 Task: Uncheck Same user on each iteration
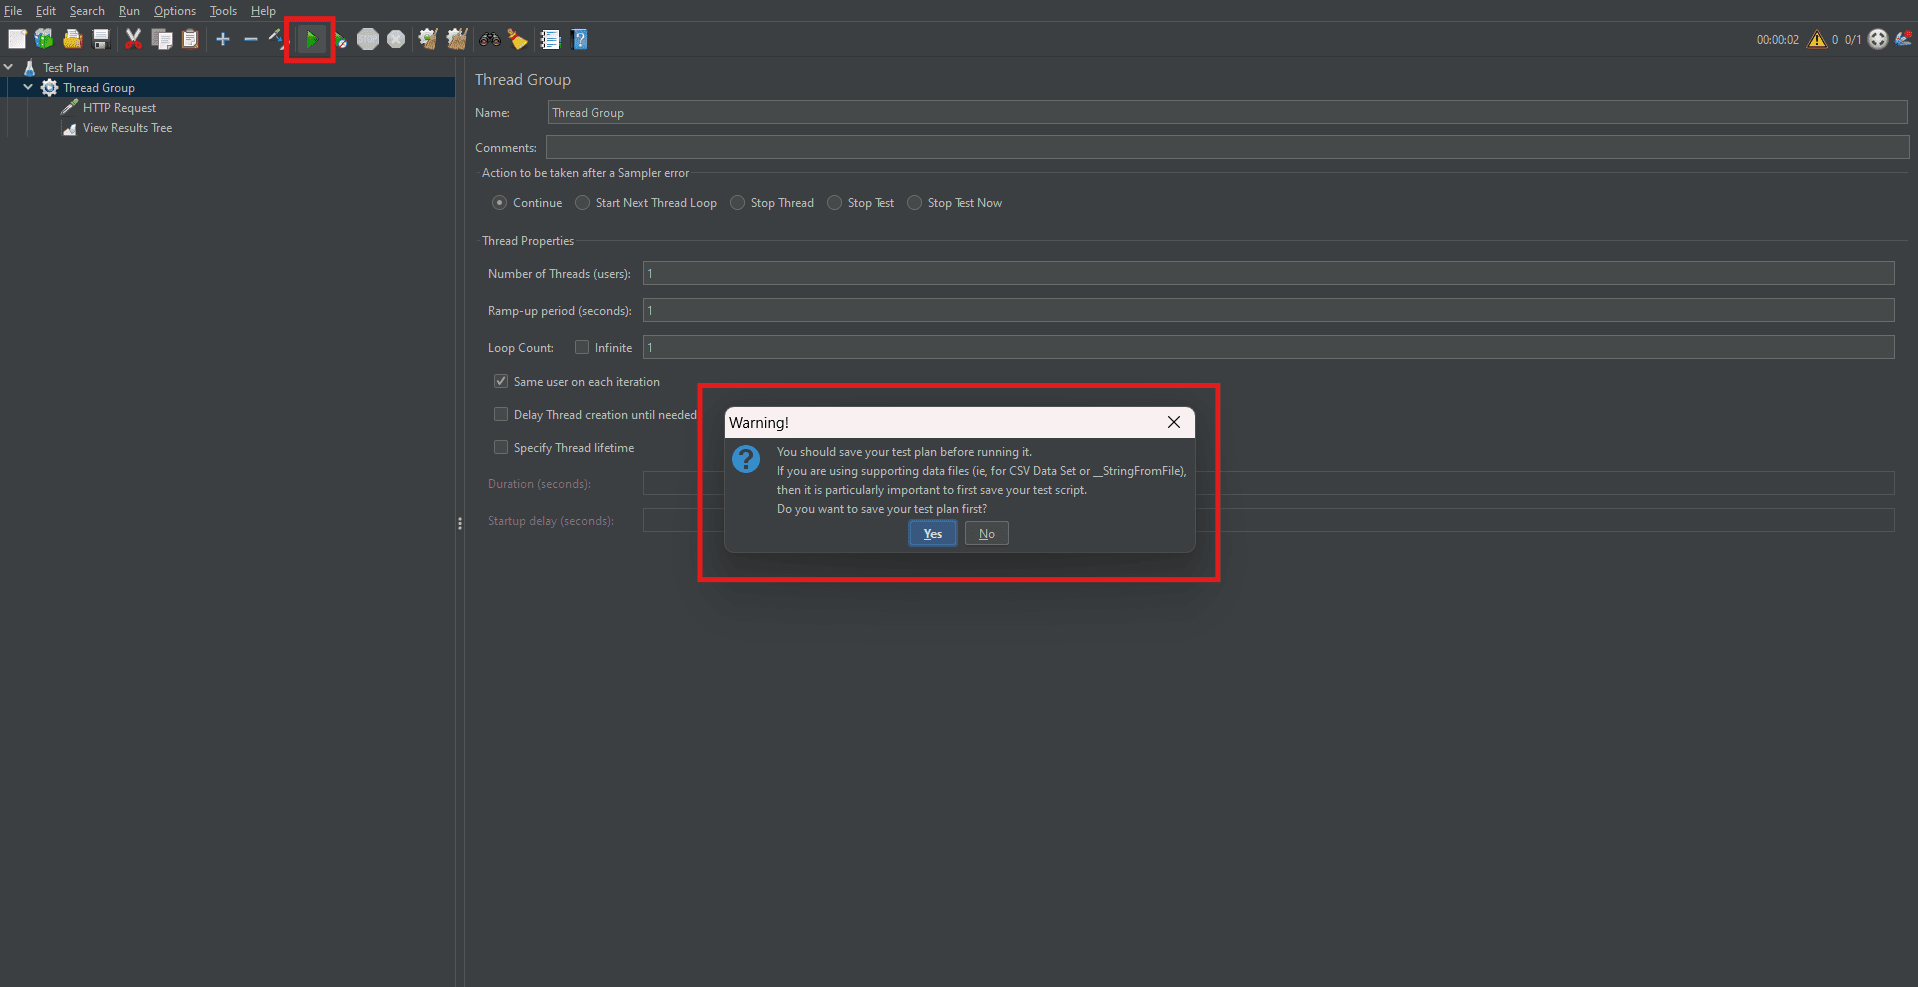[500, 381]
